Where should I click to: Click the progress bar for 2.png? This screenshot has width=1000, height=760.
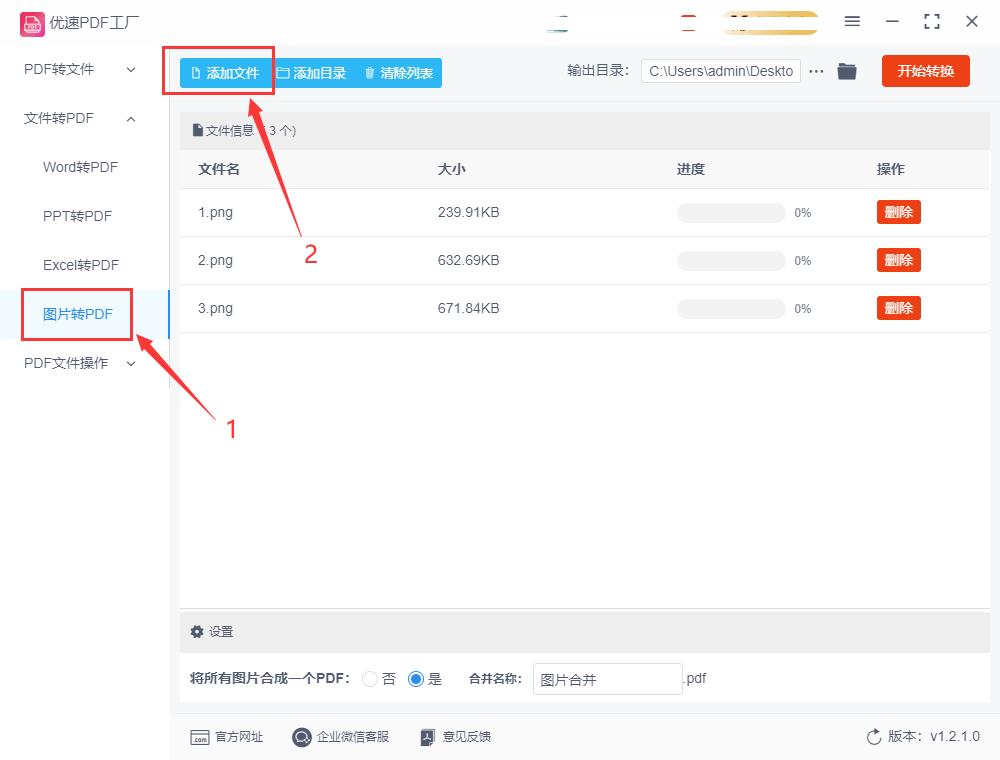[x=730, y=260]
